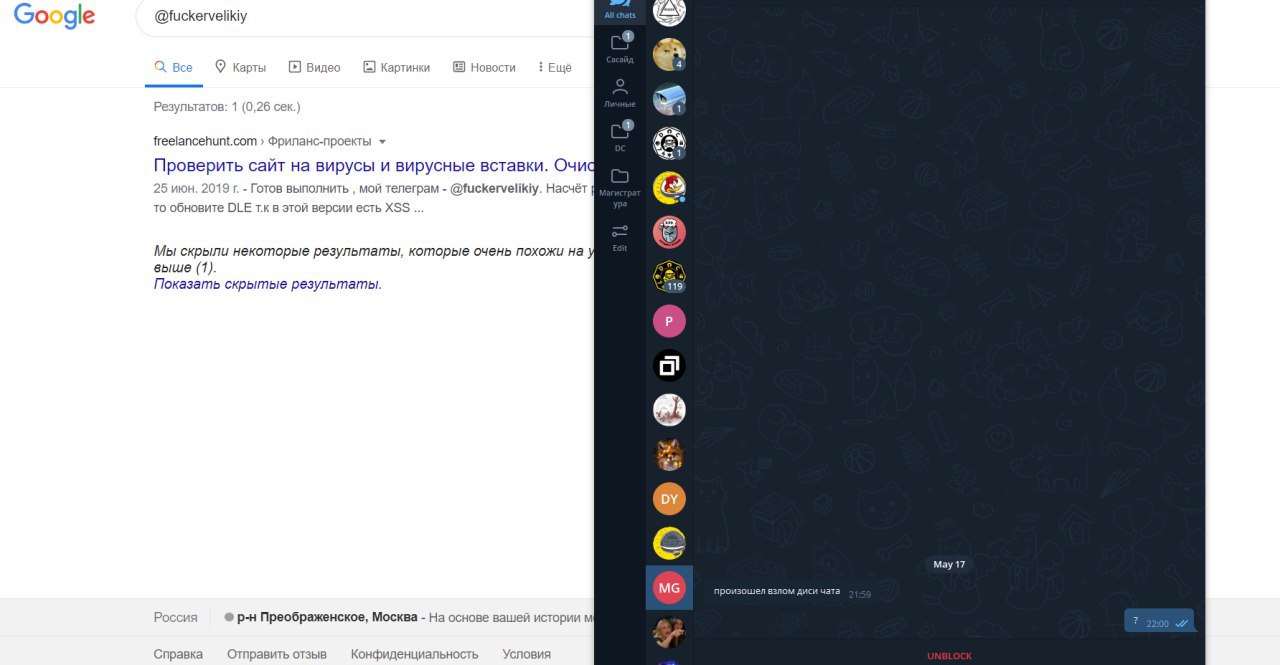Click the Справка footer link

pyautogui.click(x=178, y=654)
